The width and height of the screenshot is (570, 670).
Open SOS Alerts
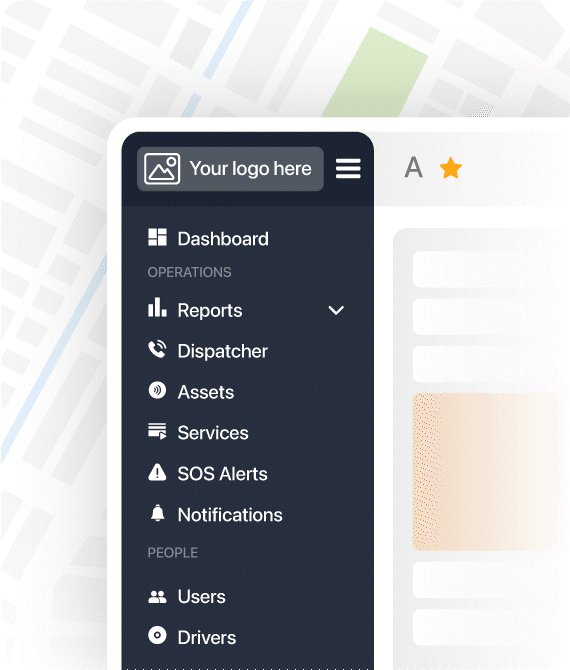point(223,474)
